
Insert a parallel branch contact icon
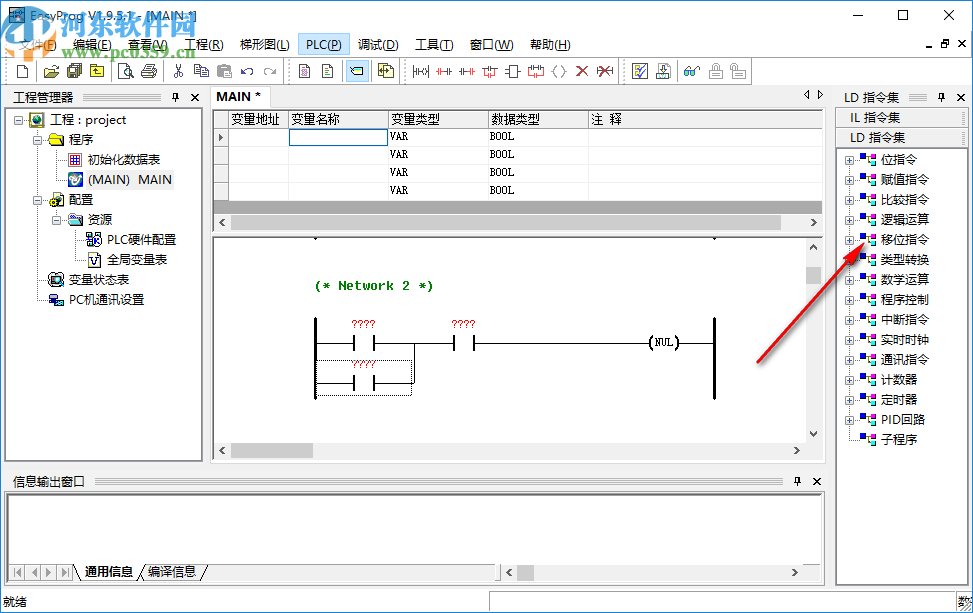tap(490, 71)
